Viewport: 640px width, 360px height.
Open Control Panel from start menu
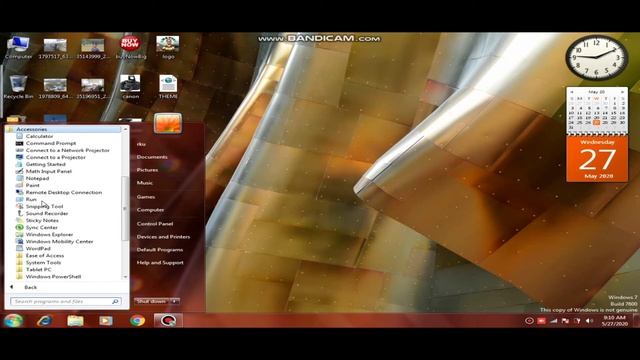click(155, 224)
